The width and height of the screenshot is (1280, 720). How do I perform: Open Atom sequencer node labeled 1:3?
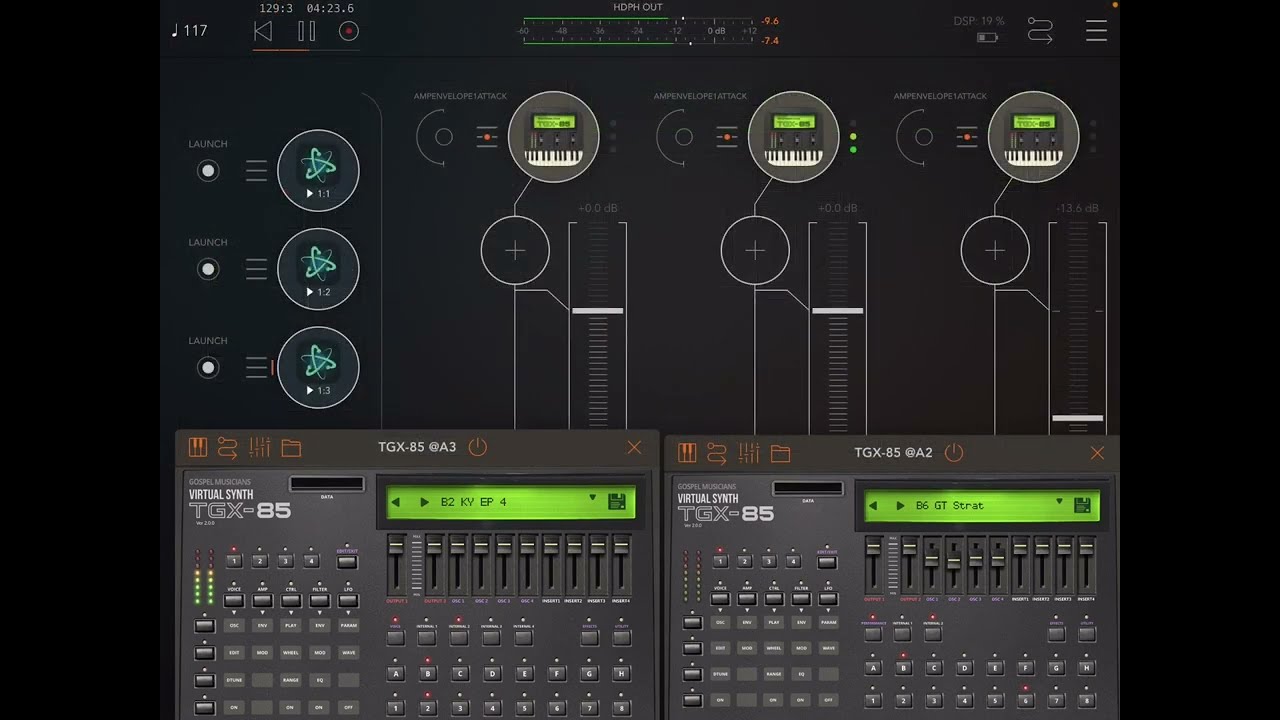click(x=318, y=367)
